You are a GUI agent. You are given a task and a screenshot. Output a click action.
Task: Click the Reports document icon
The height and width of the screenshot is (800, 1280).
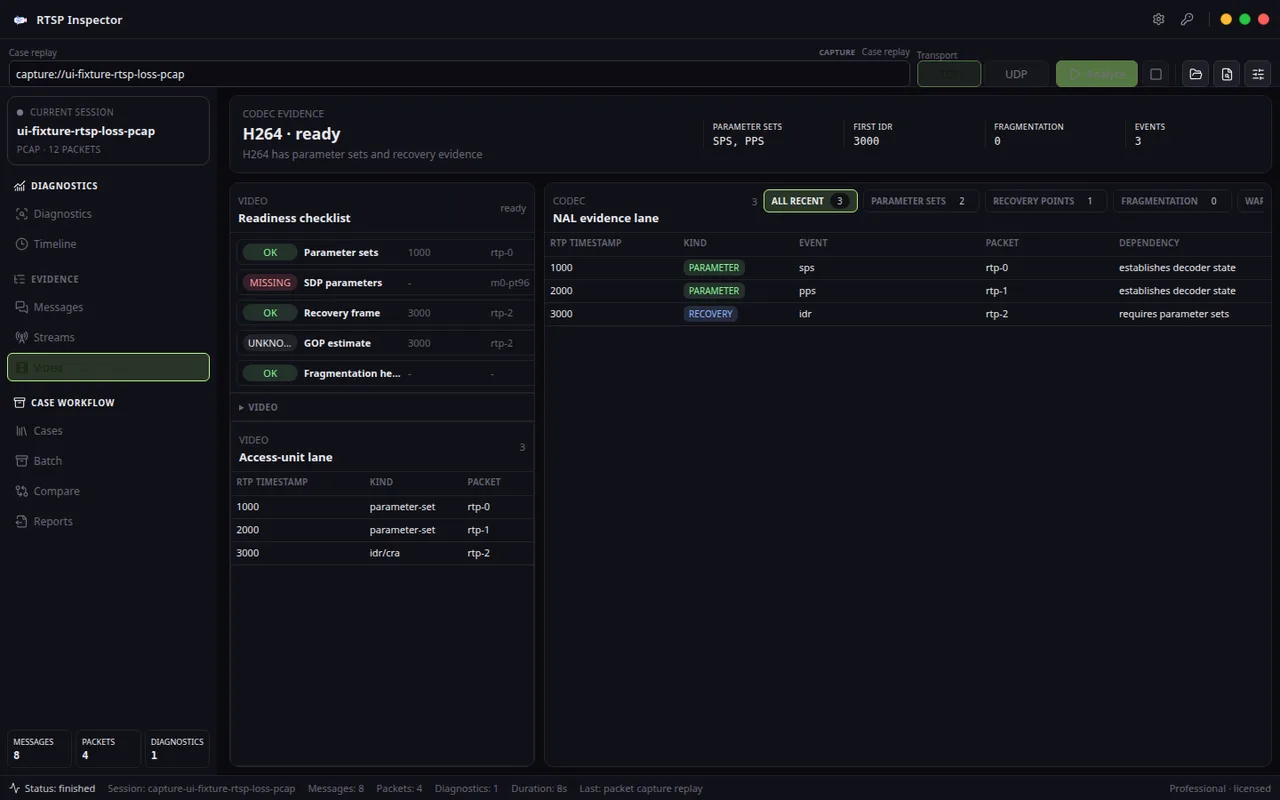pos(22,521)
